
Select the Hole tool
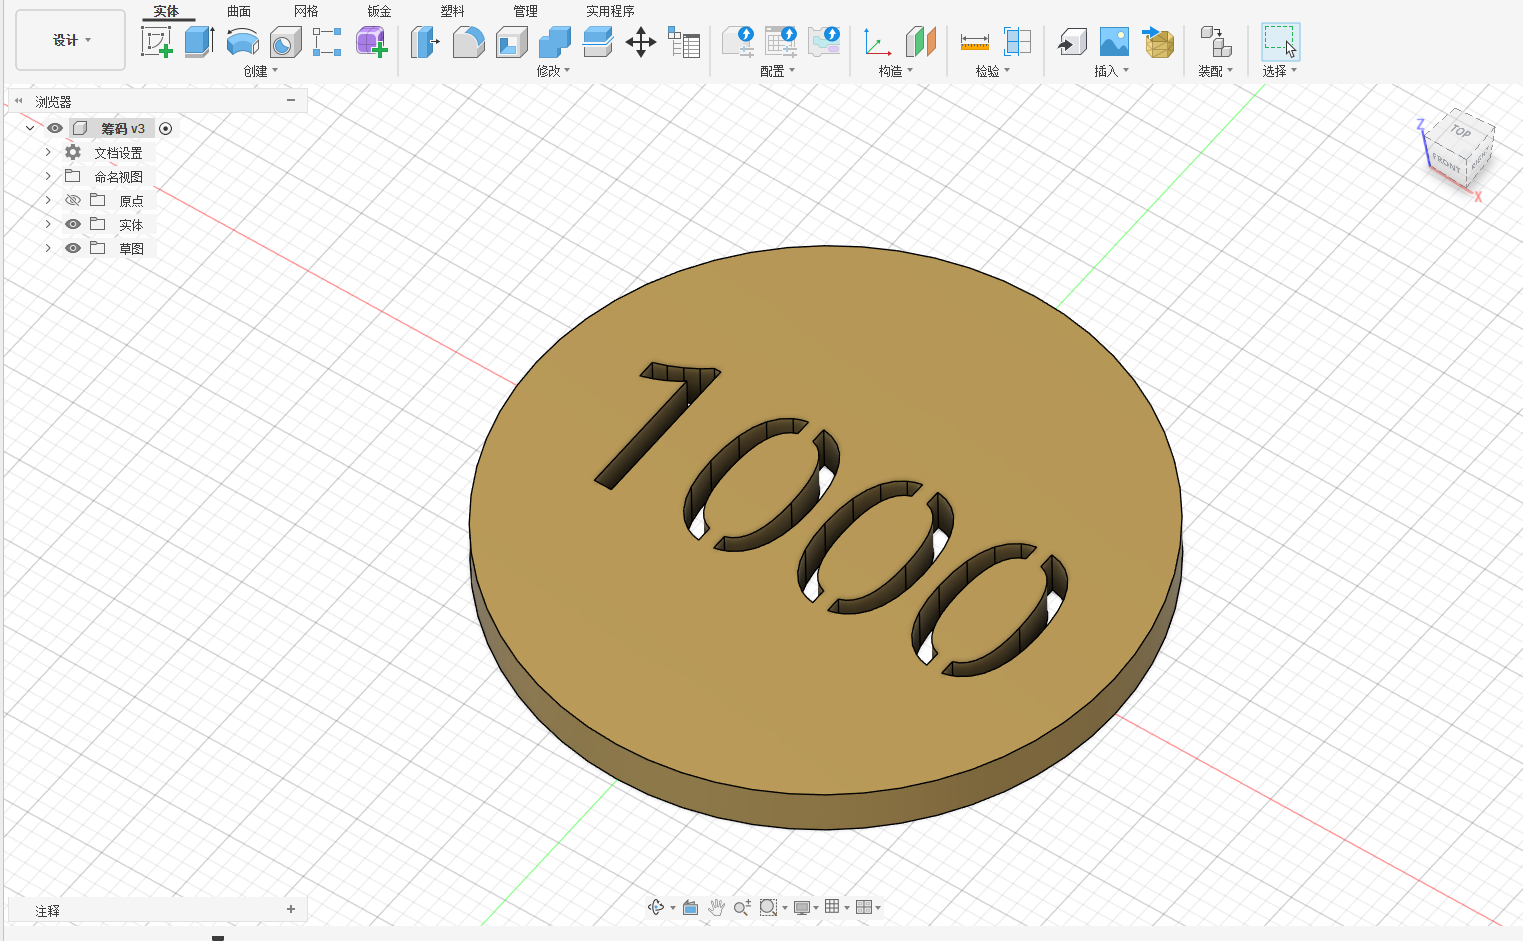pyautogui.click(x=286, y=42)
